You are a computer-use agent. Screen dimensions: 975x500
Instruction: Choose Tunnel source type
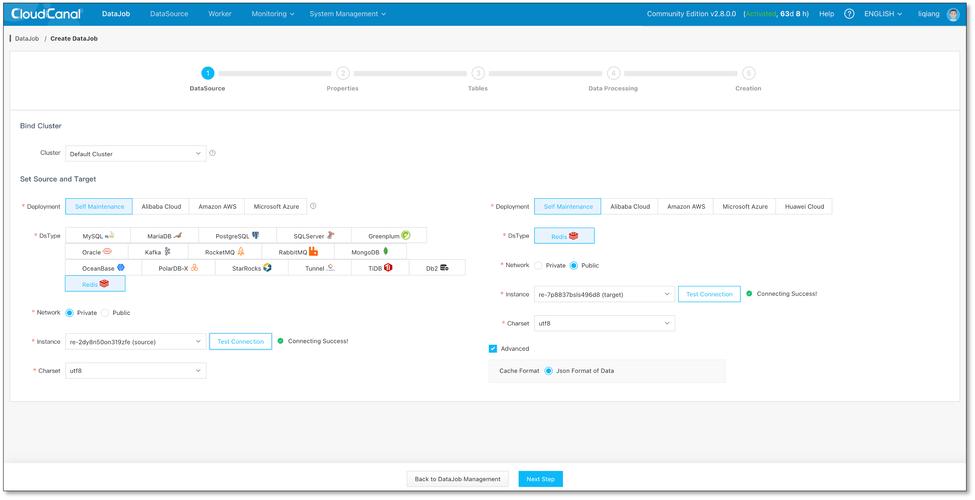click(x=320, y=268)
